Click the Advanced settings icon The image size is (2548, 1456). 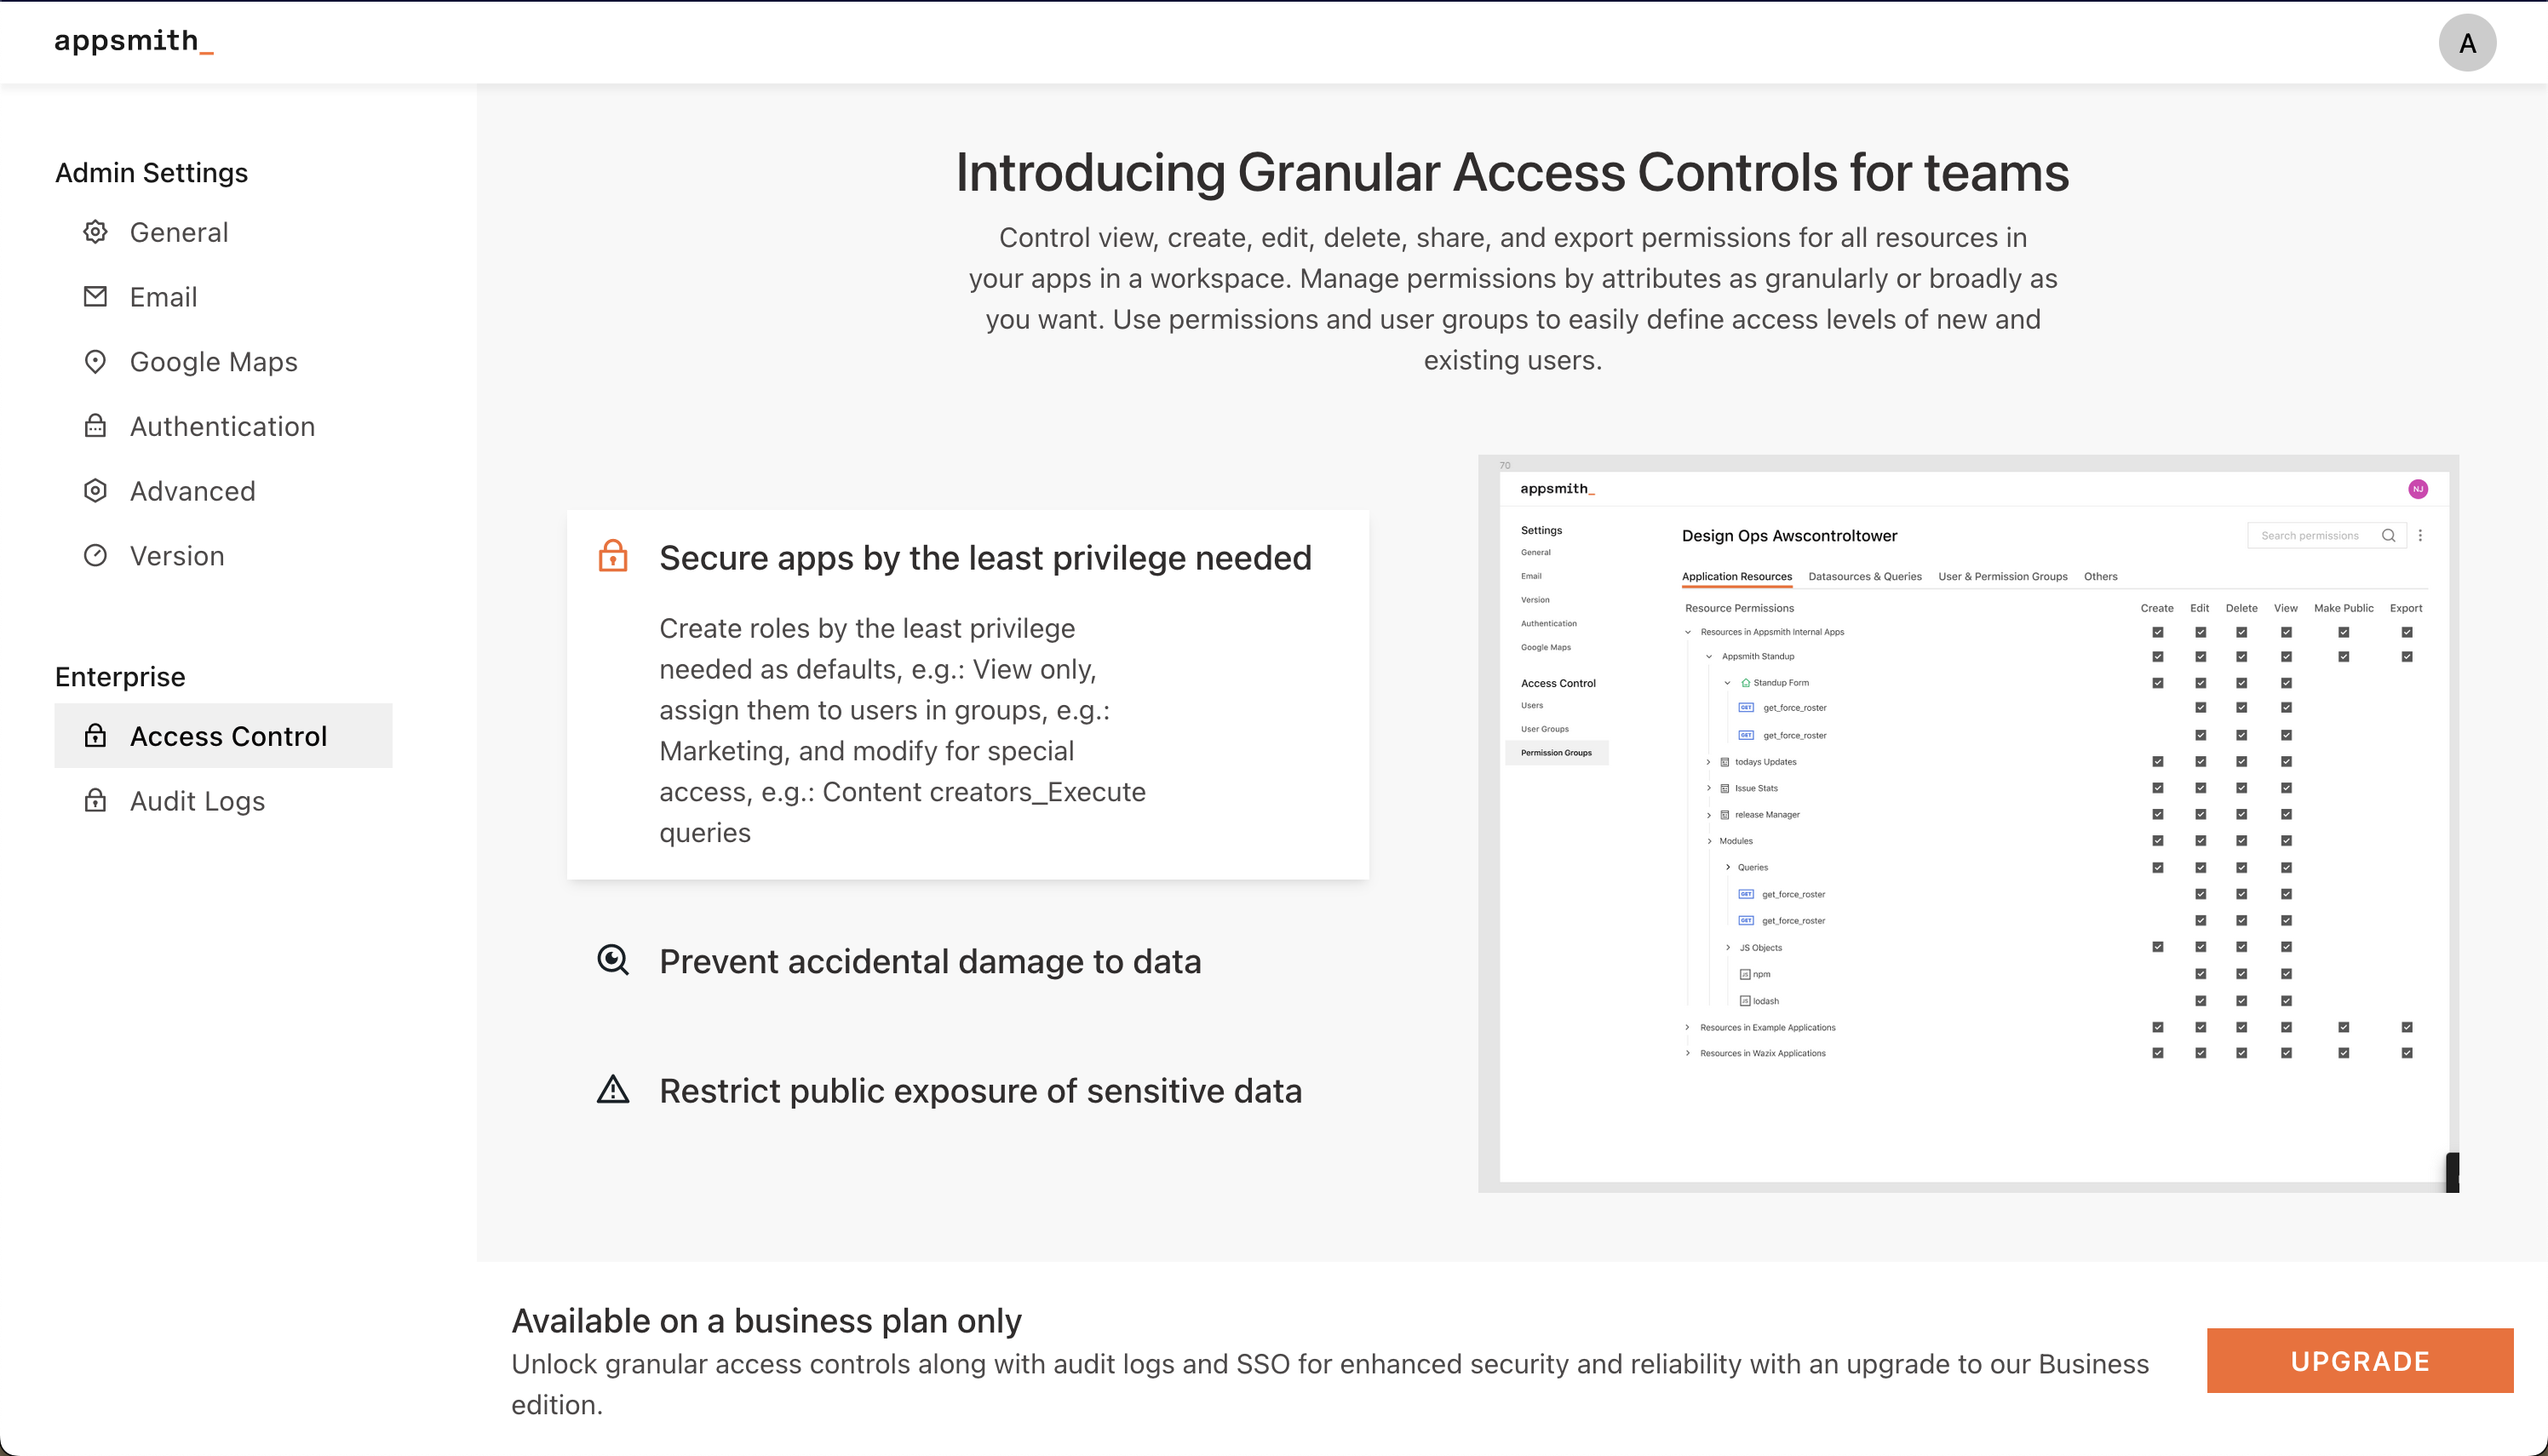click(x=95, y=491)
